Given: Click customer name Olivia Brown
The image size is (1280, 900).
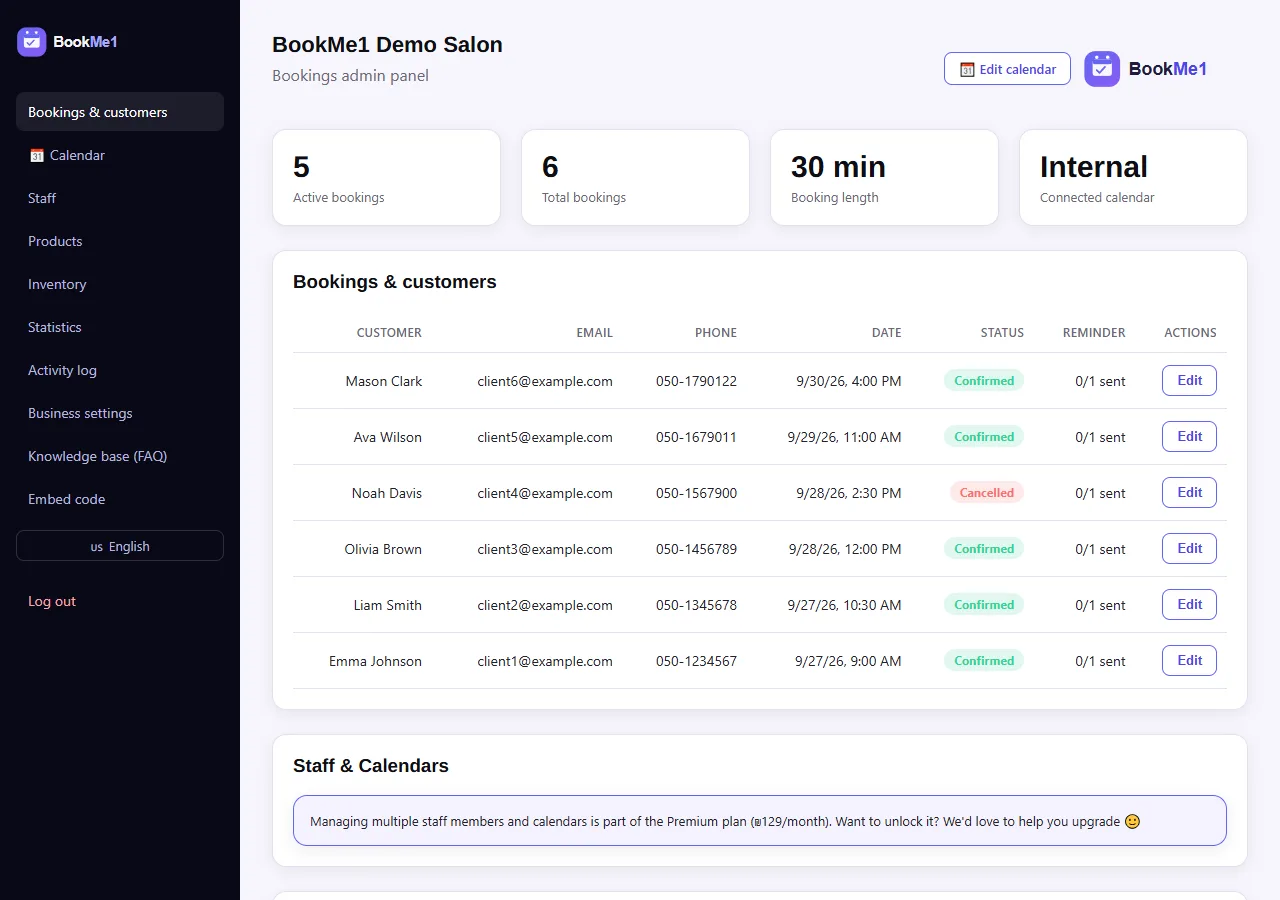Looking at the screenshot, I should click(383, 549).
